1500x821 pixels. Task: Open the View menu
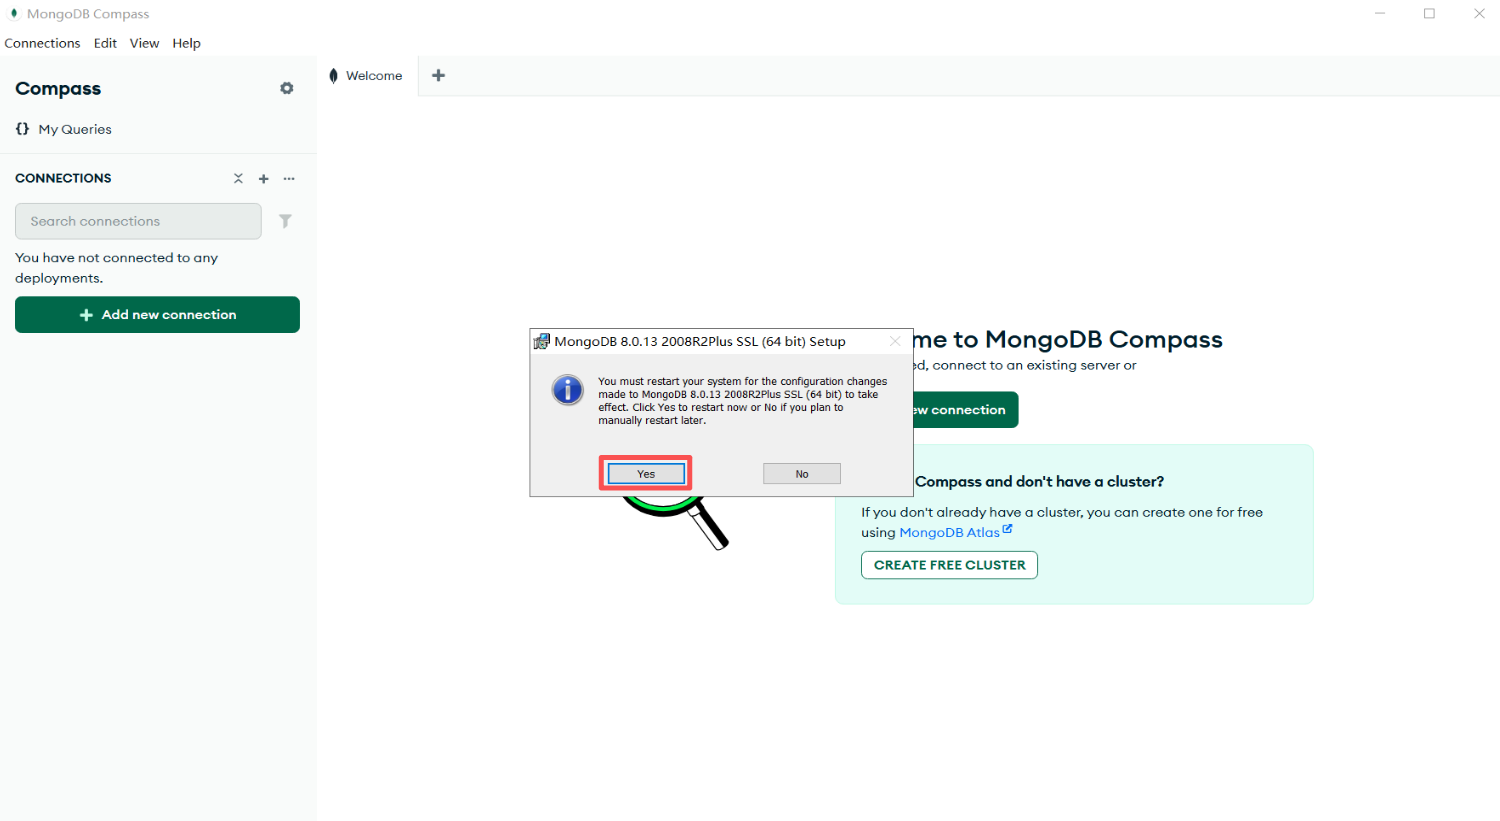144,43
